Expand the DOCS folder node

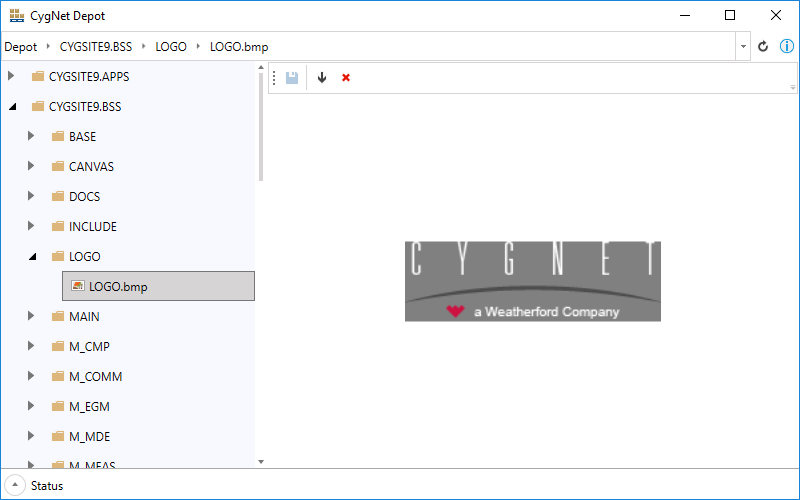31,196
